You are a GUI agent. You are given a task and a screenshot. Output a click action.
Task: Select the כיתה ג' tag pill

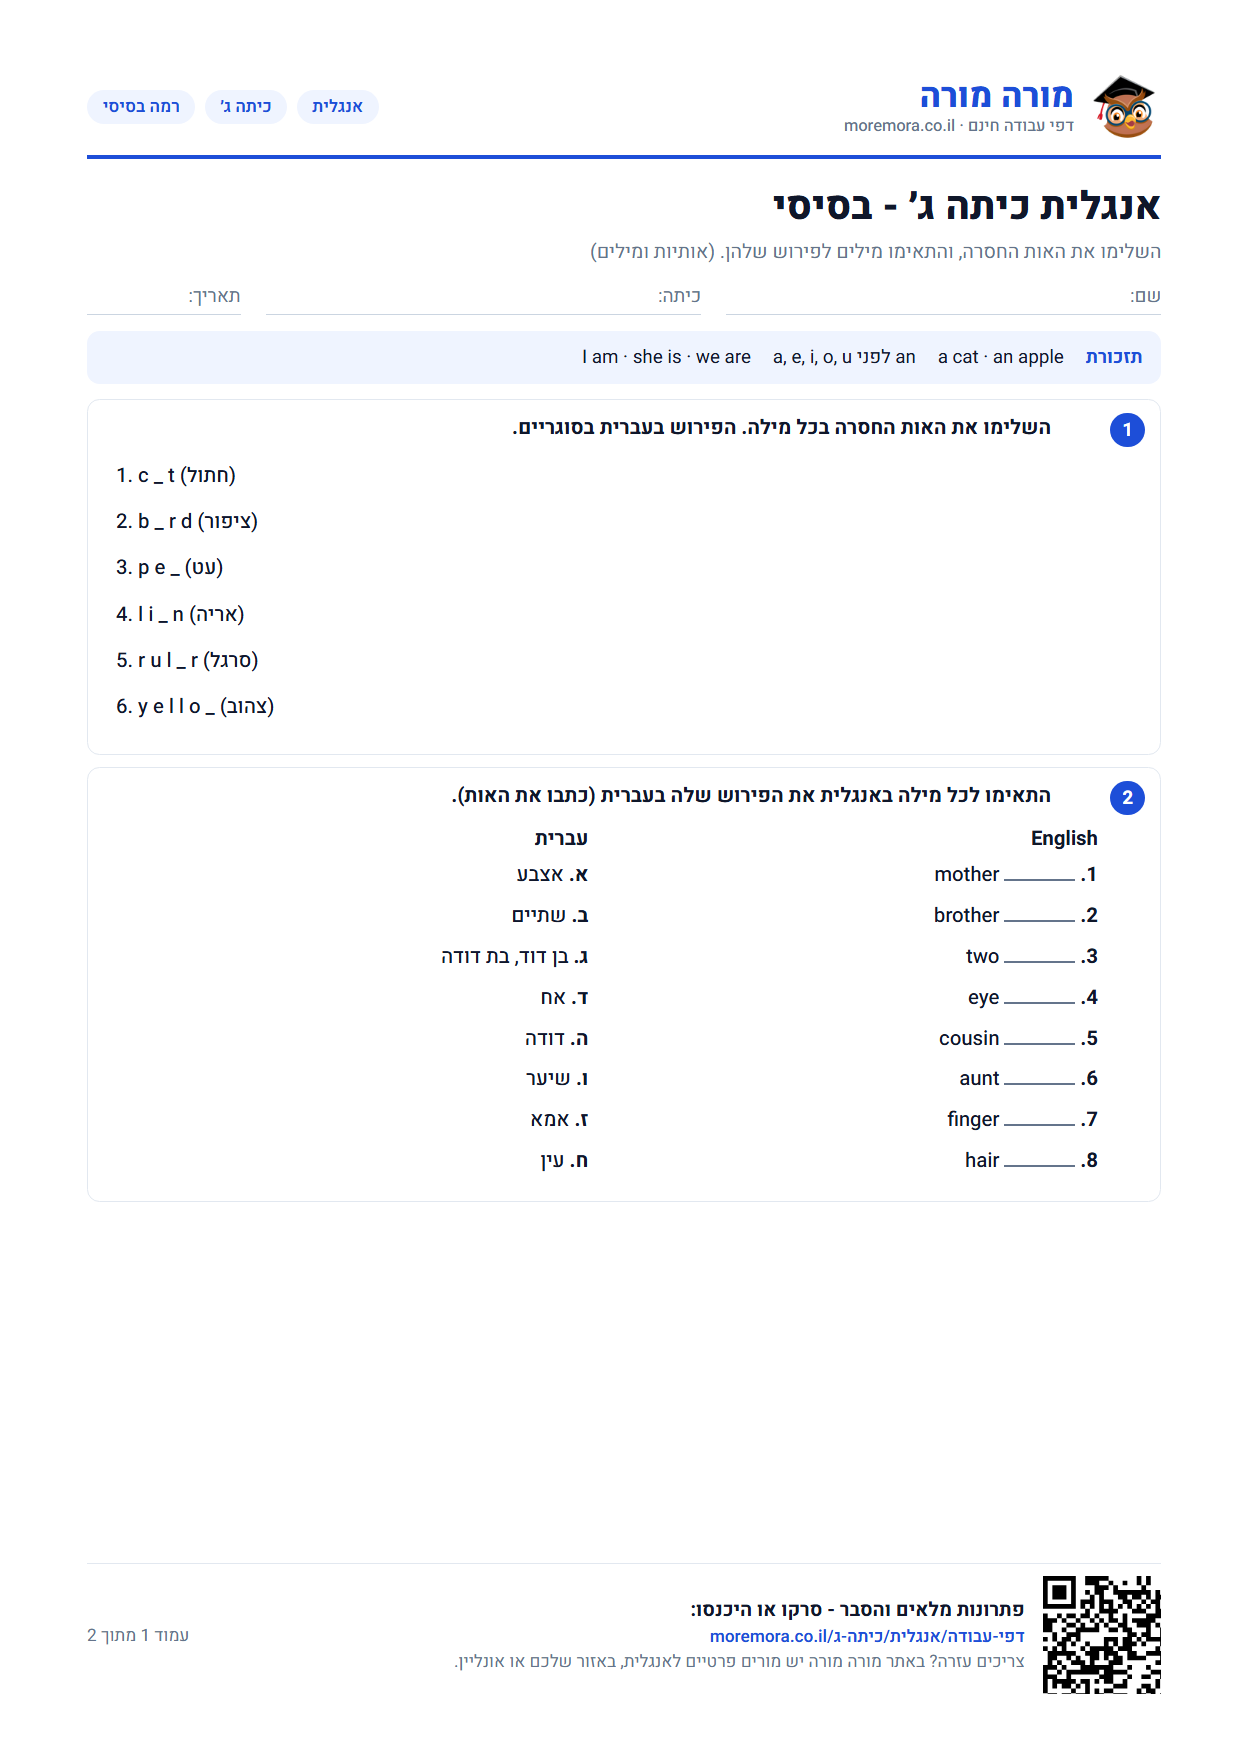246,107
